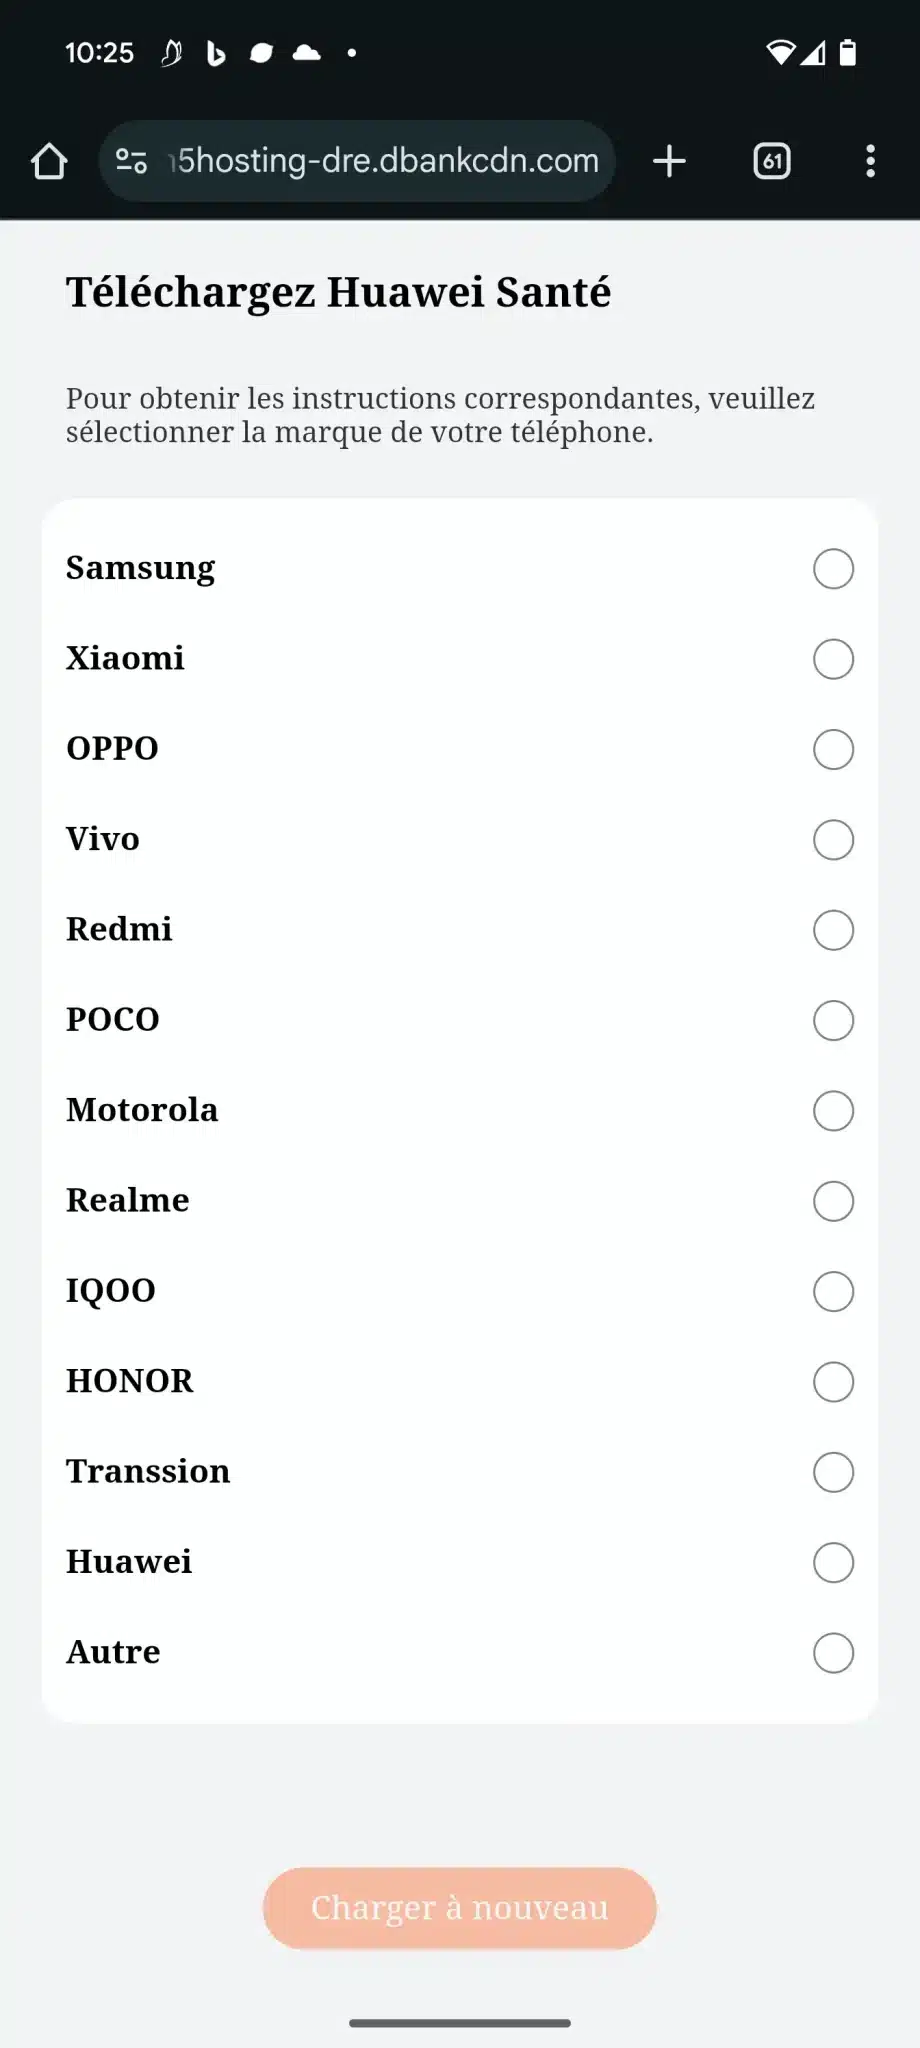920x2048 pixels.
Task: Choose IQOO from the brand list
Action: pos(833,1291)
